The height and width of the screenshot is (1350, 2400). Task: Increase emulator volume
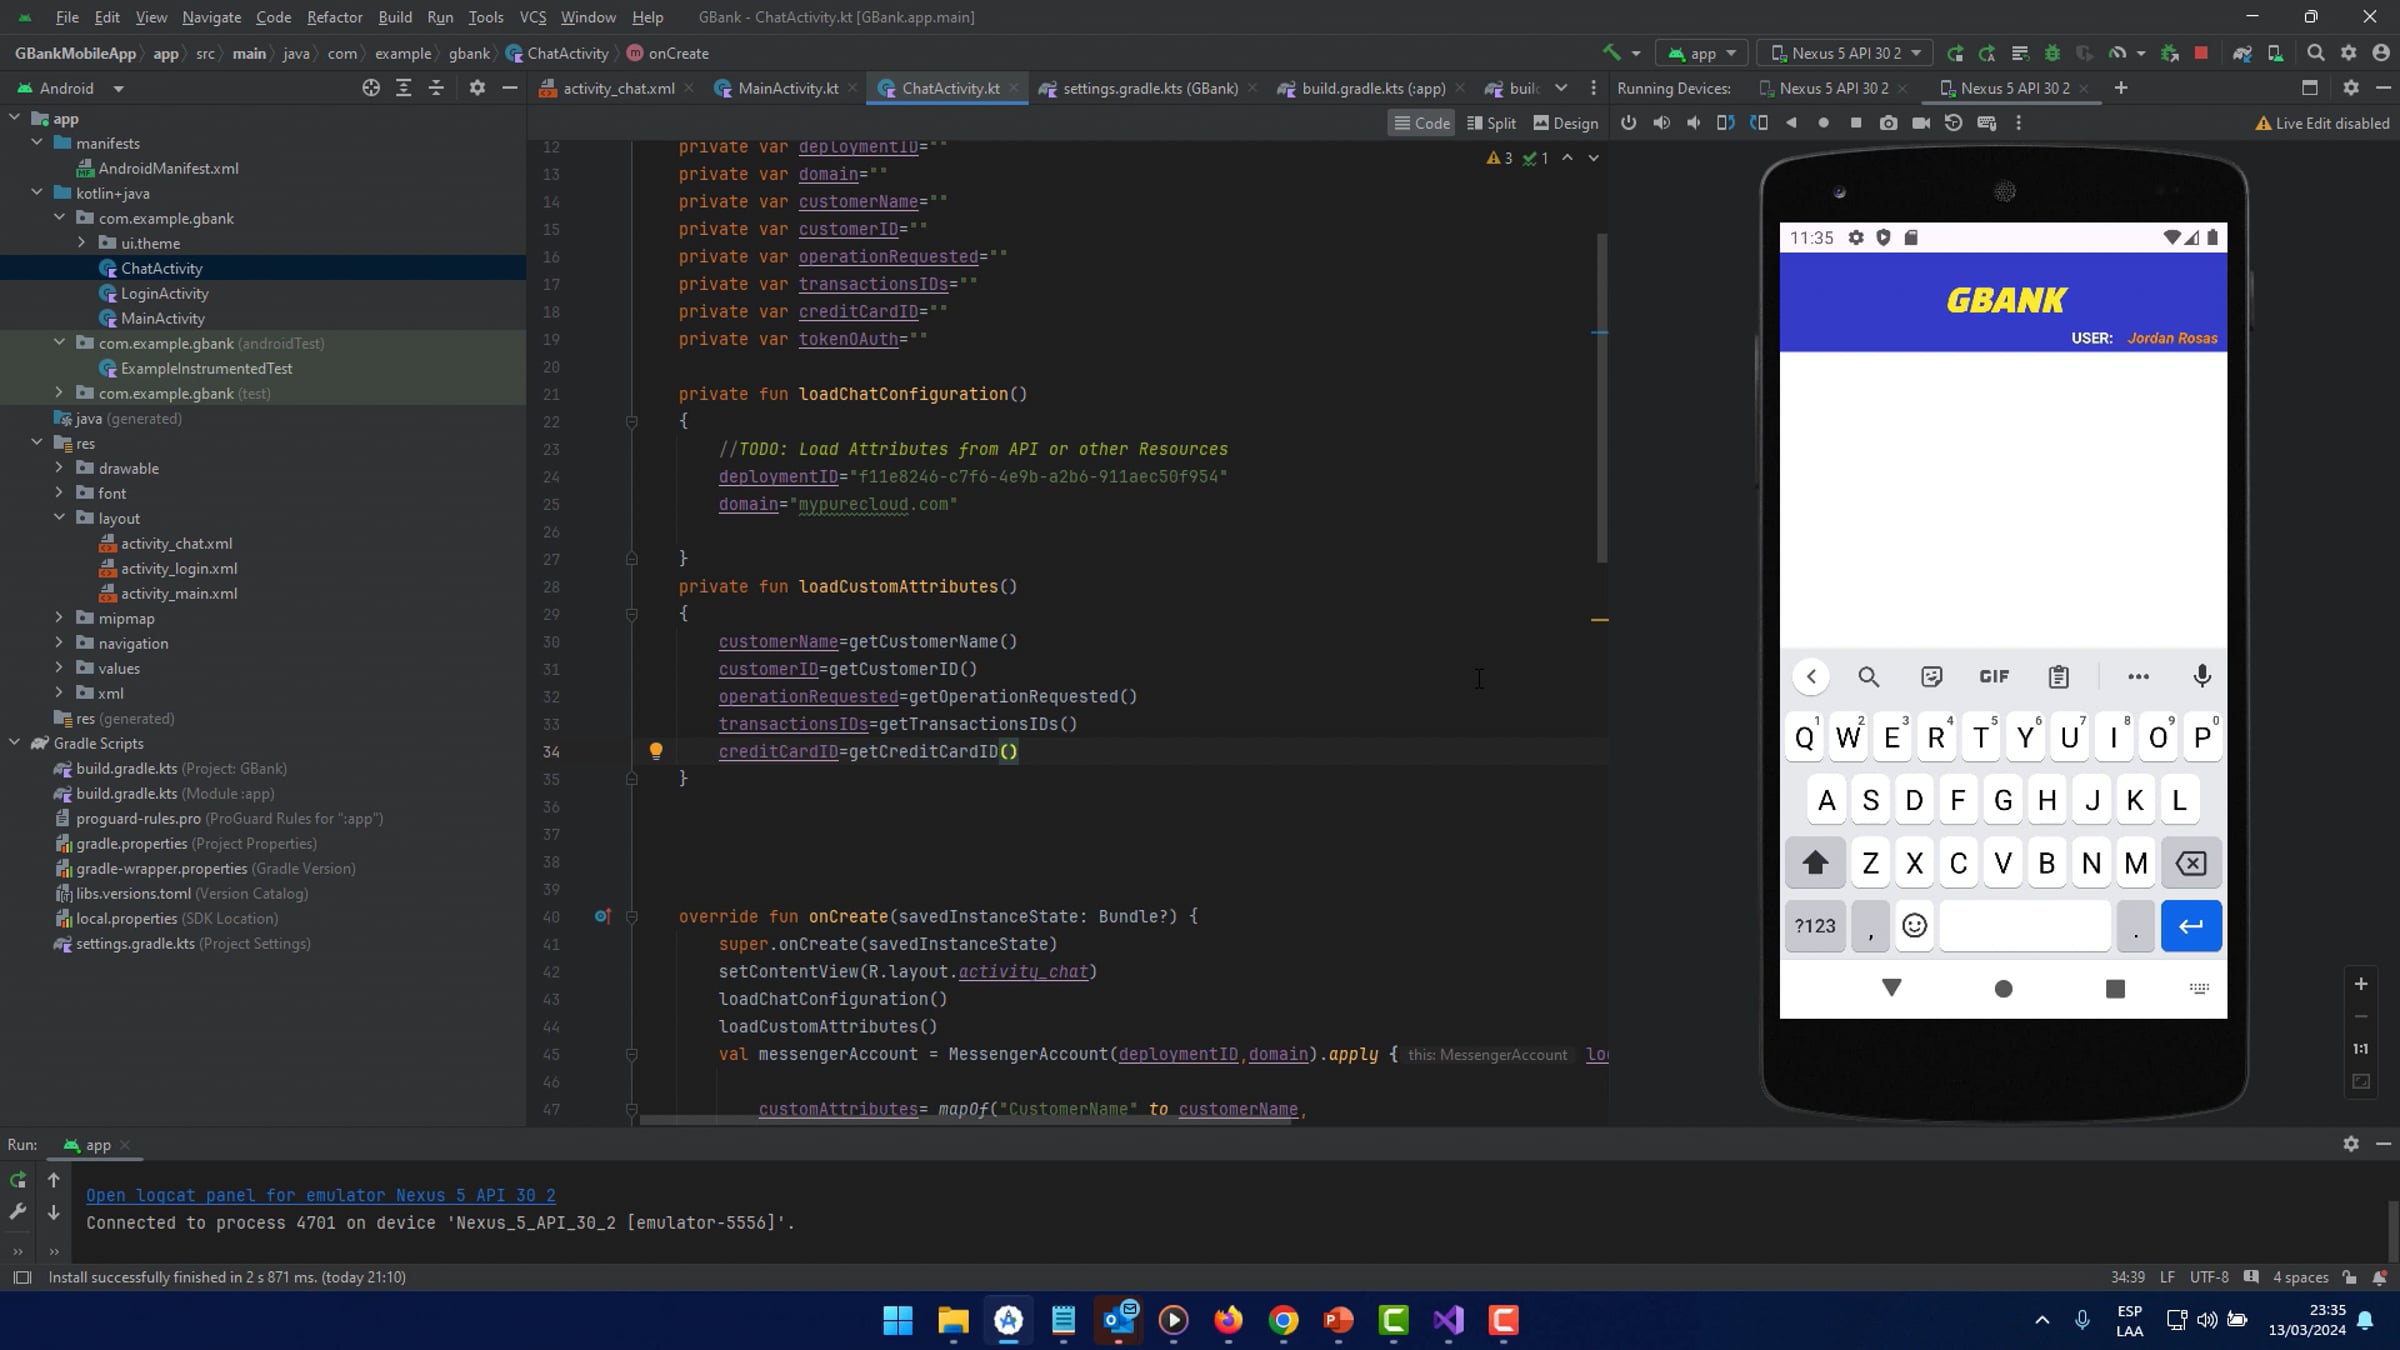tap(1661, 122)
